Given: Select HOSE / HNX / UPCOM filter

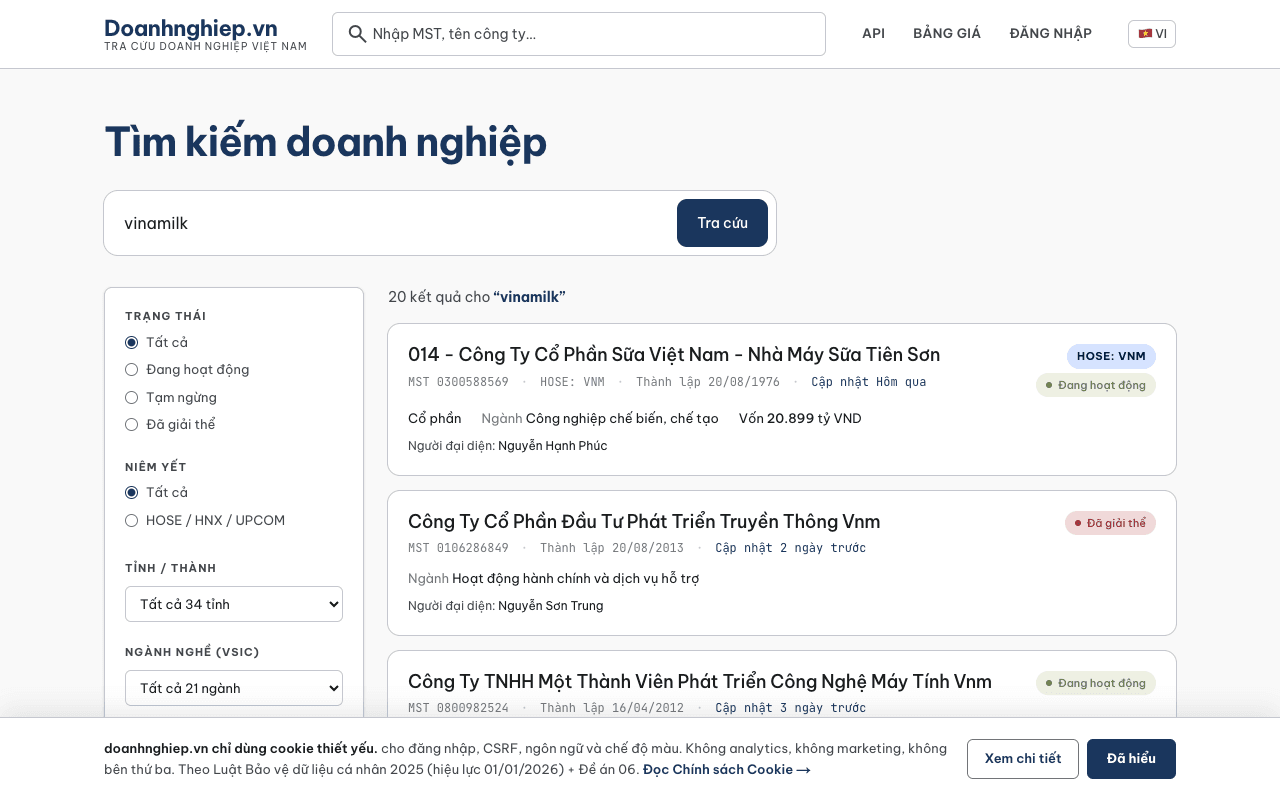Looking at the screenshot, I should click(131, 520).
